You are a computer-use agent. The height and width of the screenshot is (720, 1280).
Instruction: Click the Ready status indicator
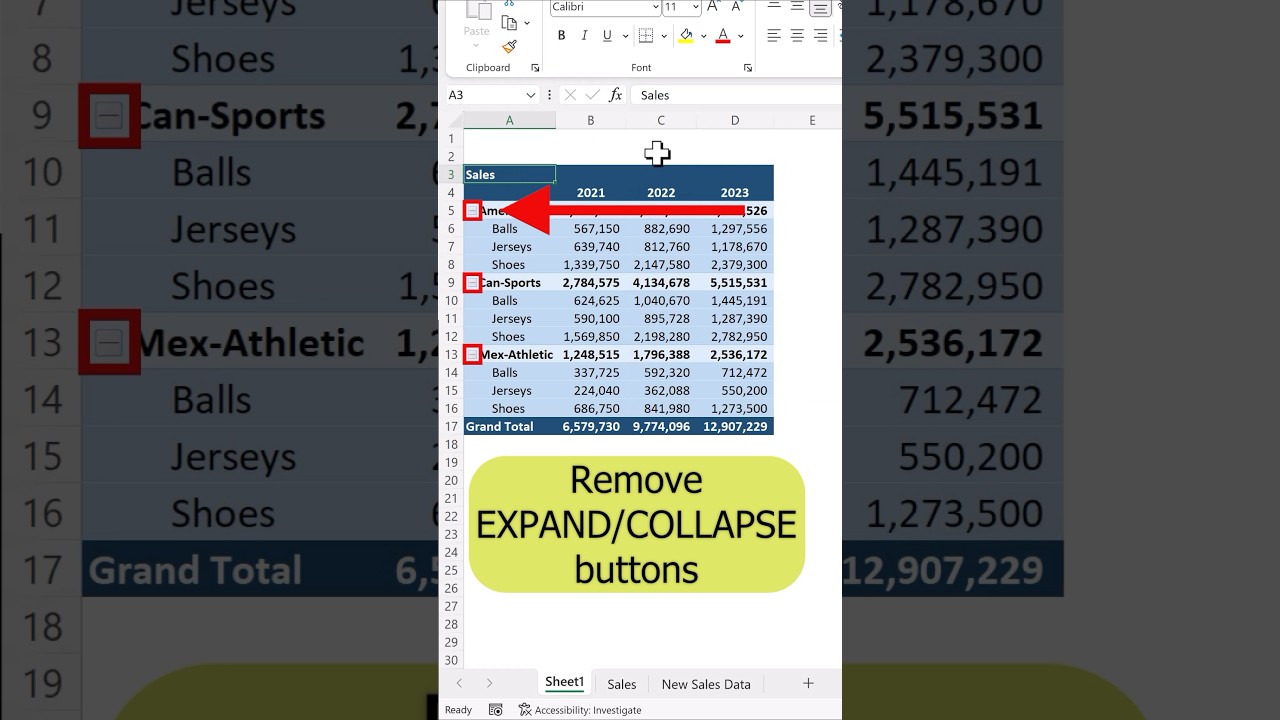click(458, 710)
